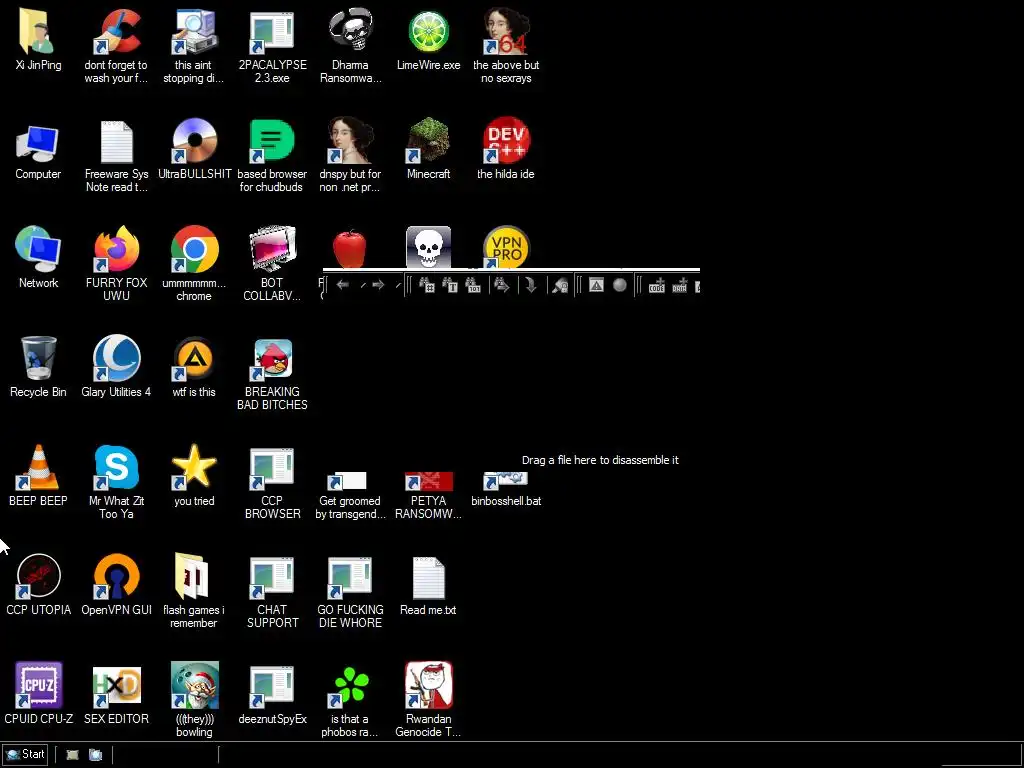Click the curved down-arrow jump icon in toolbar
The image size is (1024, 768).
click(x=531, y=285)
